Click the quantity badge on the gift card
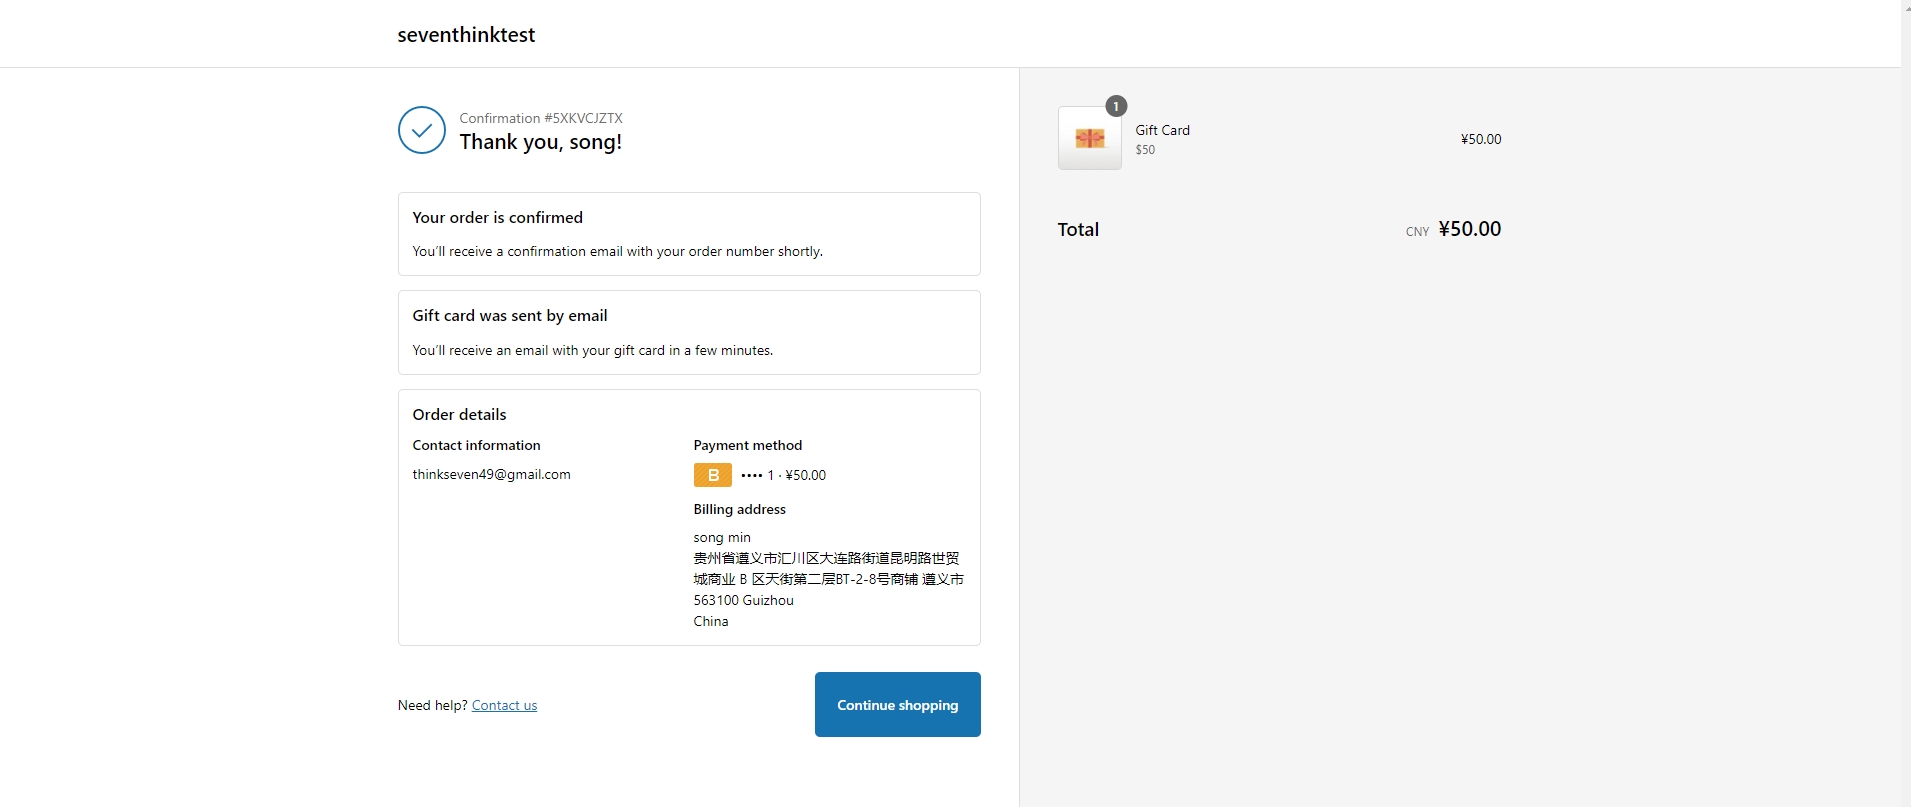Image resolution: width=1911 pixels, height=807 pixels. coord(1116,106)
